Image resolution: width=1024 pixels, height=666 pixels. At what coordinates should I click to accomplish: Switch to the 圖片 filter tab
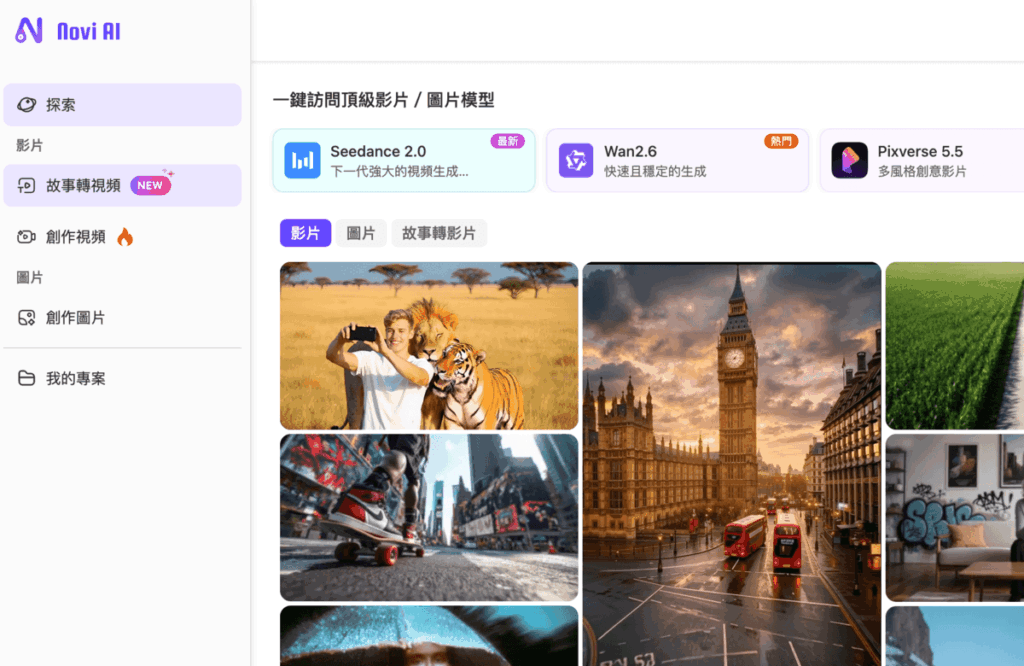pyautogui.click(x=361, y=232)
